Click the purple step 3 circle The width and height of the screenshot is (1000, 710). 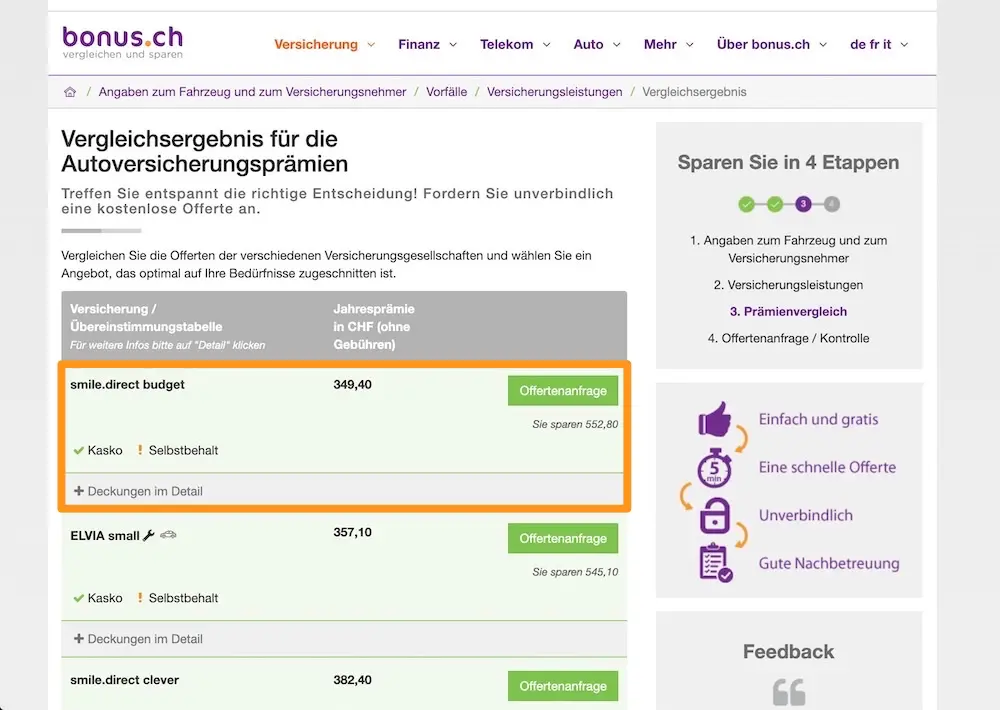coord(803,204)
